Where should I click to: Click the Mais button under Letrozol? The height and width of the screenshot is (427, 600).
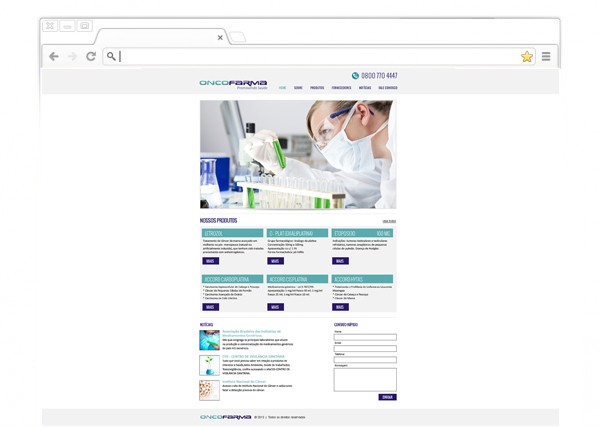(210, 261)
